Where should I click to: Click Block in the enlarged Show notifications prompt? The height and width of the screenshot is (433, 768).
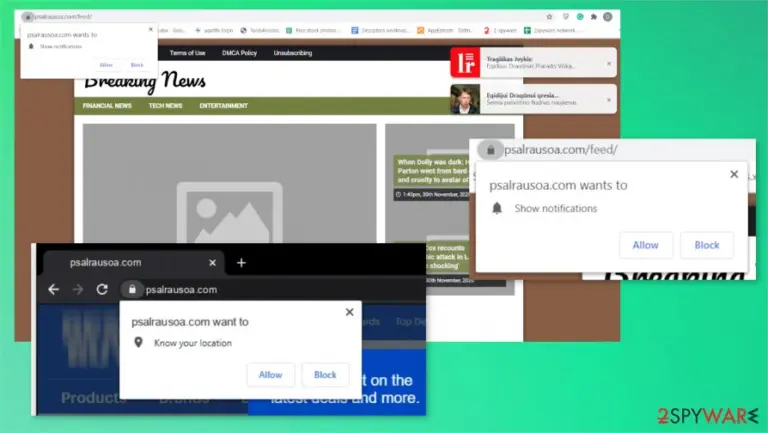[707, 245]
